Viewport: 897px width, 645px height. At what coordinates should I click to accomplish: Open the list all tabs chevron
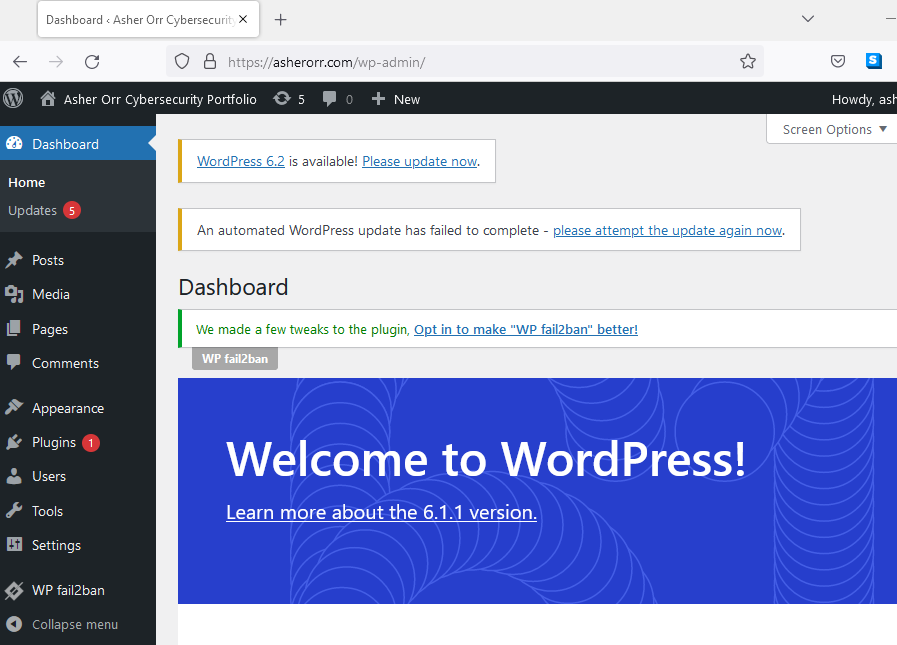[x=808, y=19]
